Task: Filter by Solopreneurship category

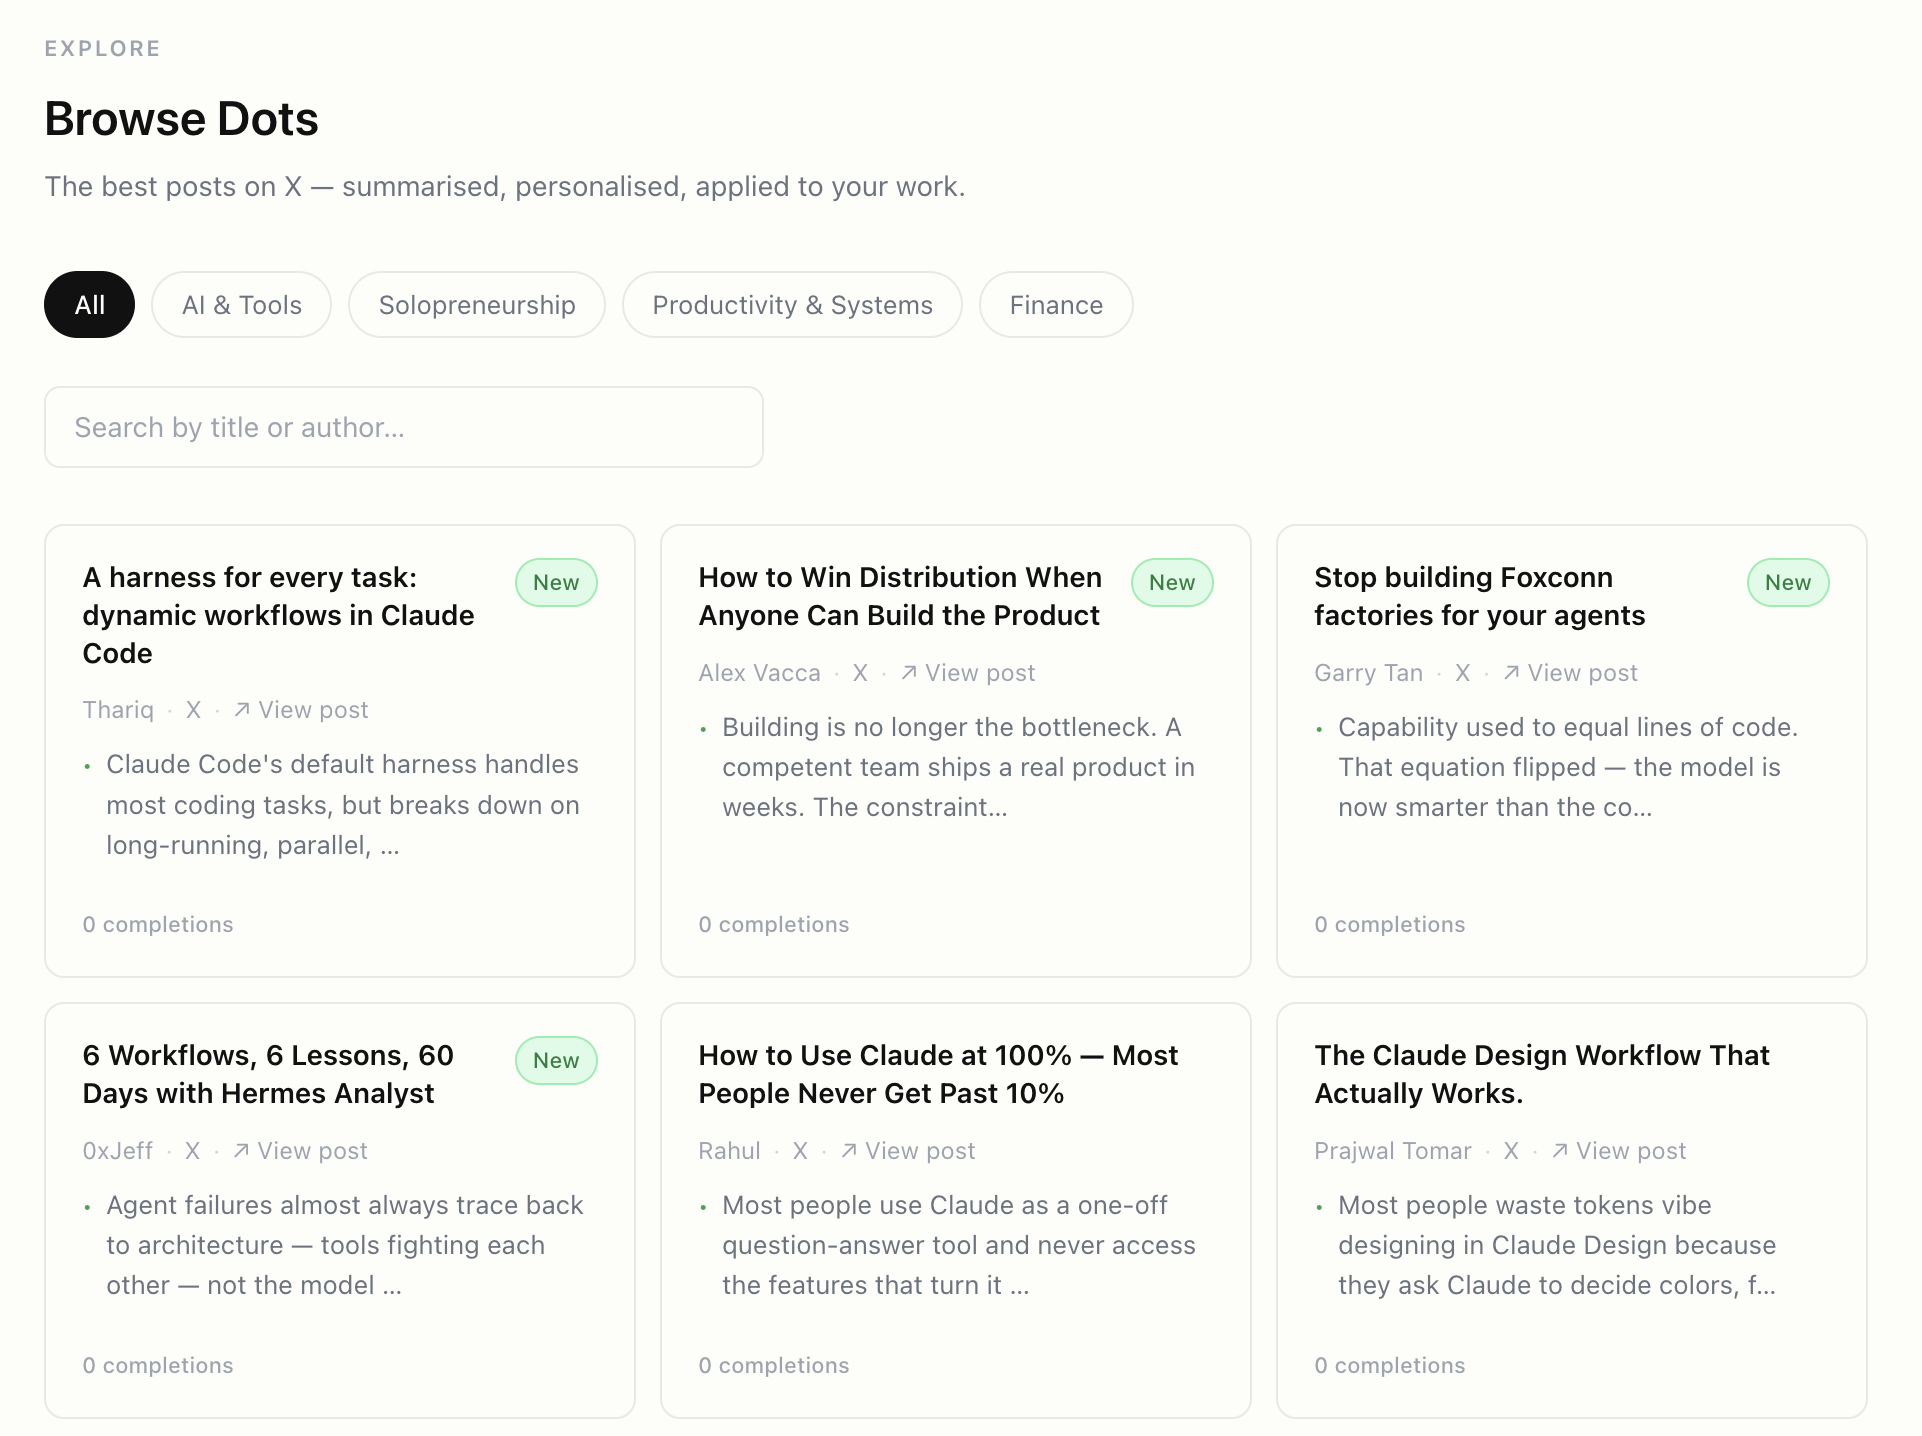Action: [x=477, y=305]
